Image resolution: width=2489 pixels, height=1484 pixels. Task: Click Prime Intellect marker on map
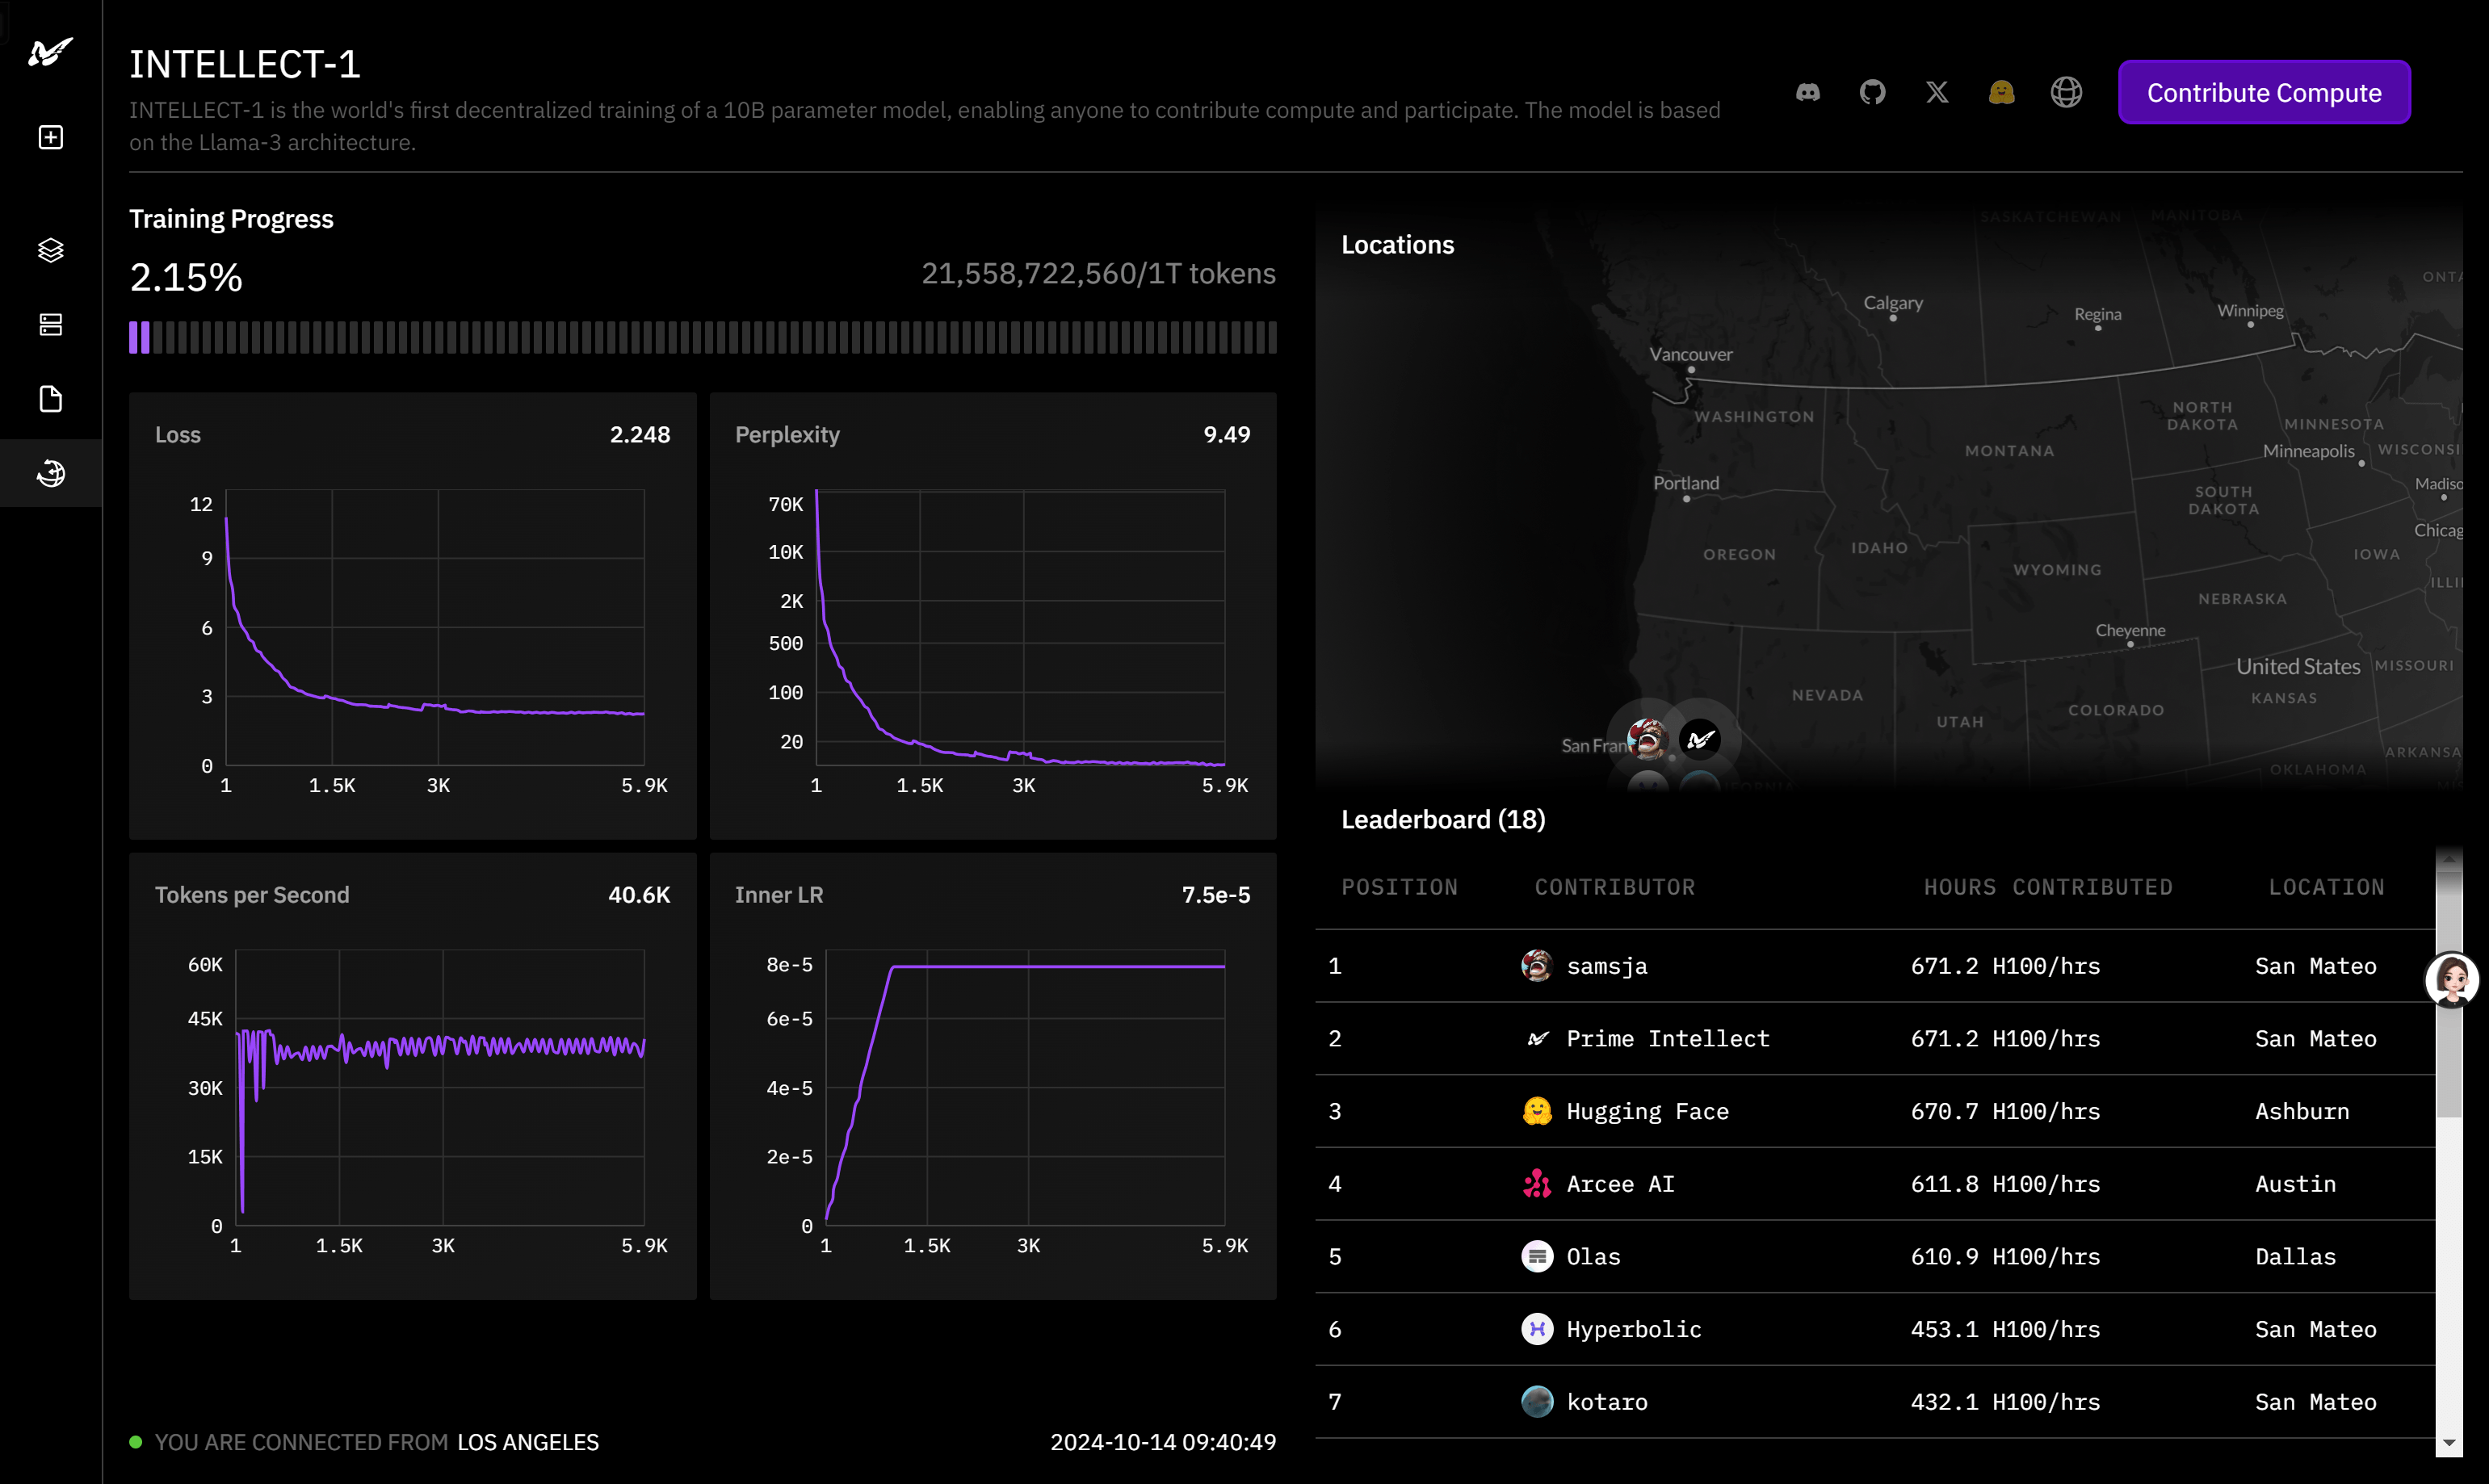(1700, 739)
